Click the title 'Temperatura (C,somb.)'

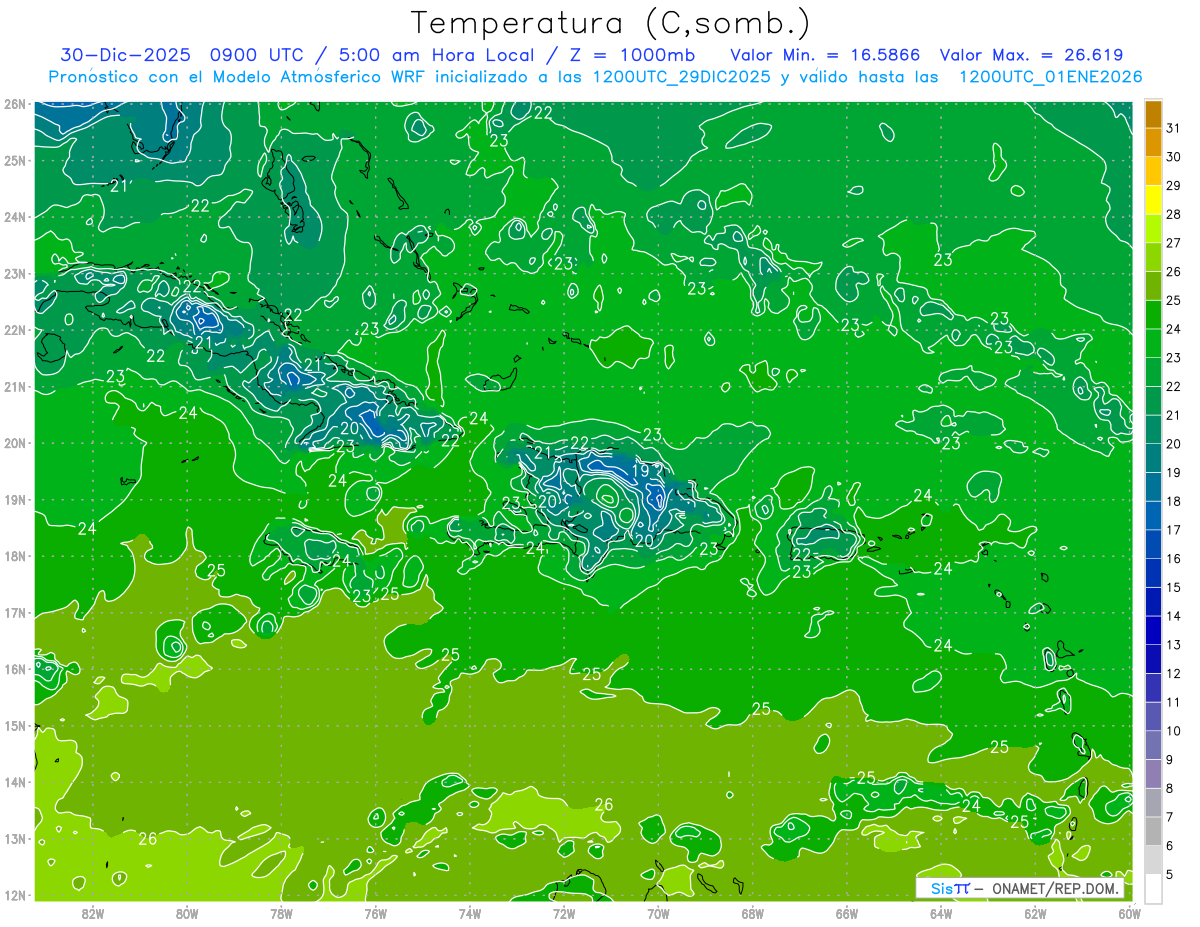coord(611,24)
